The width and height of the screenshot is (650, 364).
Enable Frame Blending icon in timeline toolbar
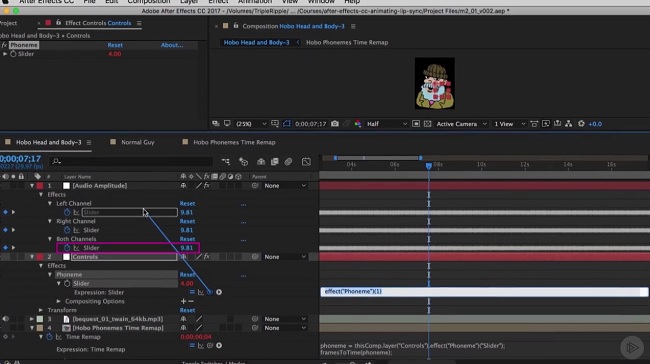(274, 162)
